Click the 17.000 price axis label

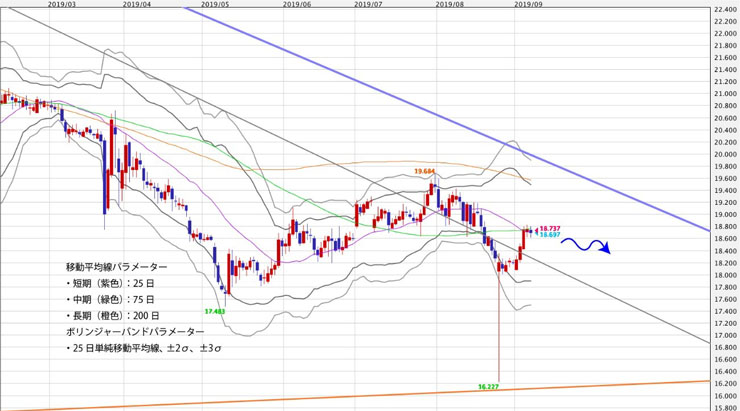tap(726, 336)
